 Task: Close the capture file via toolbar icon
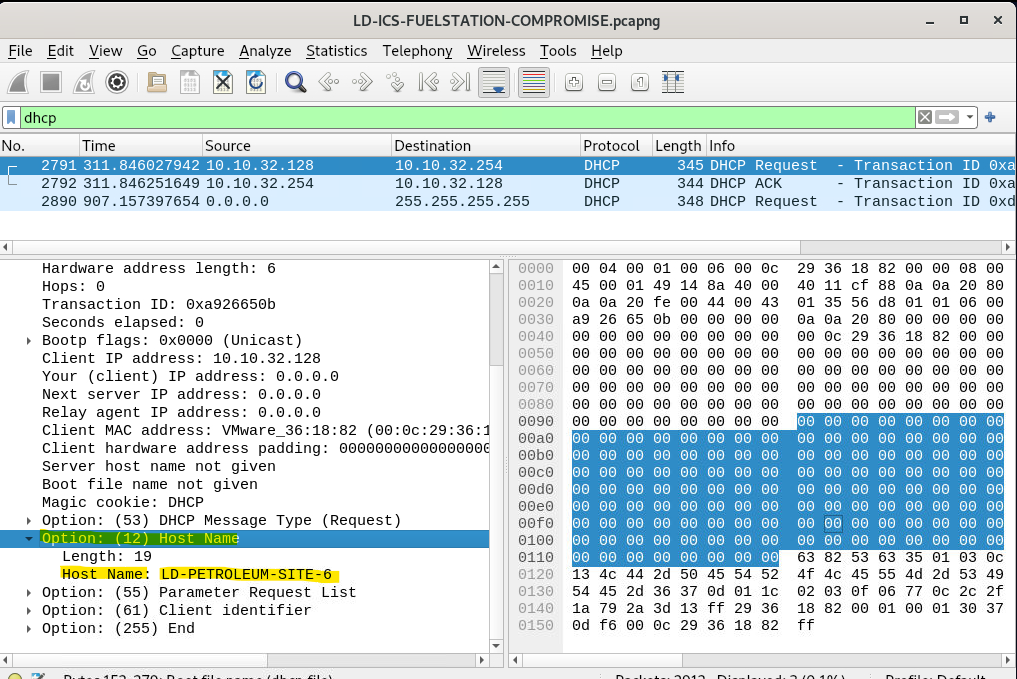point(223,82)
